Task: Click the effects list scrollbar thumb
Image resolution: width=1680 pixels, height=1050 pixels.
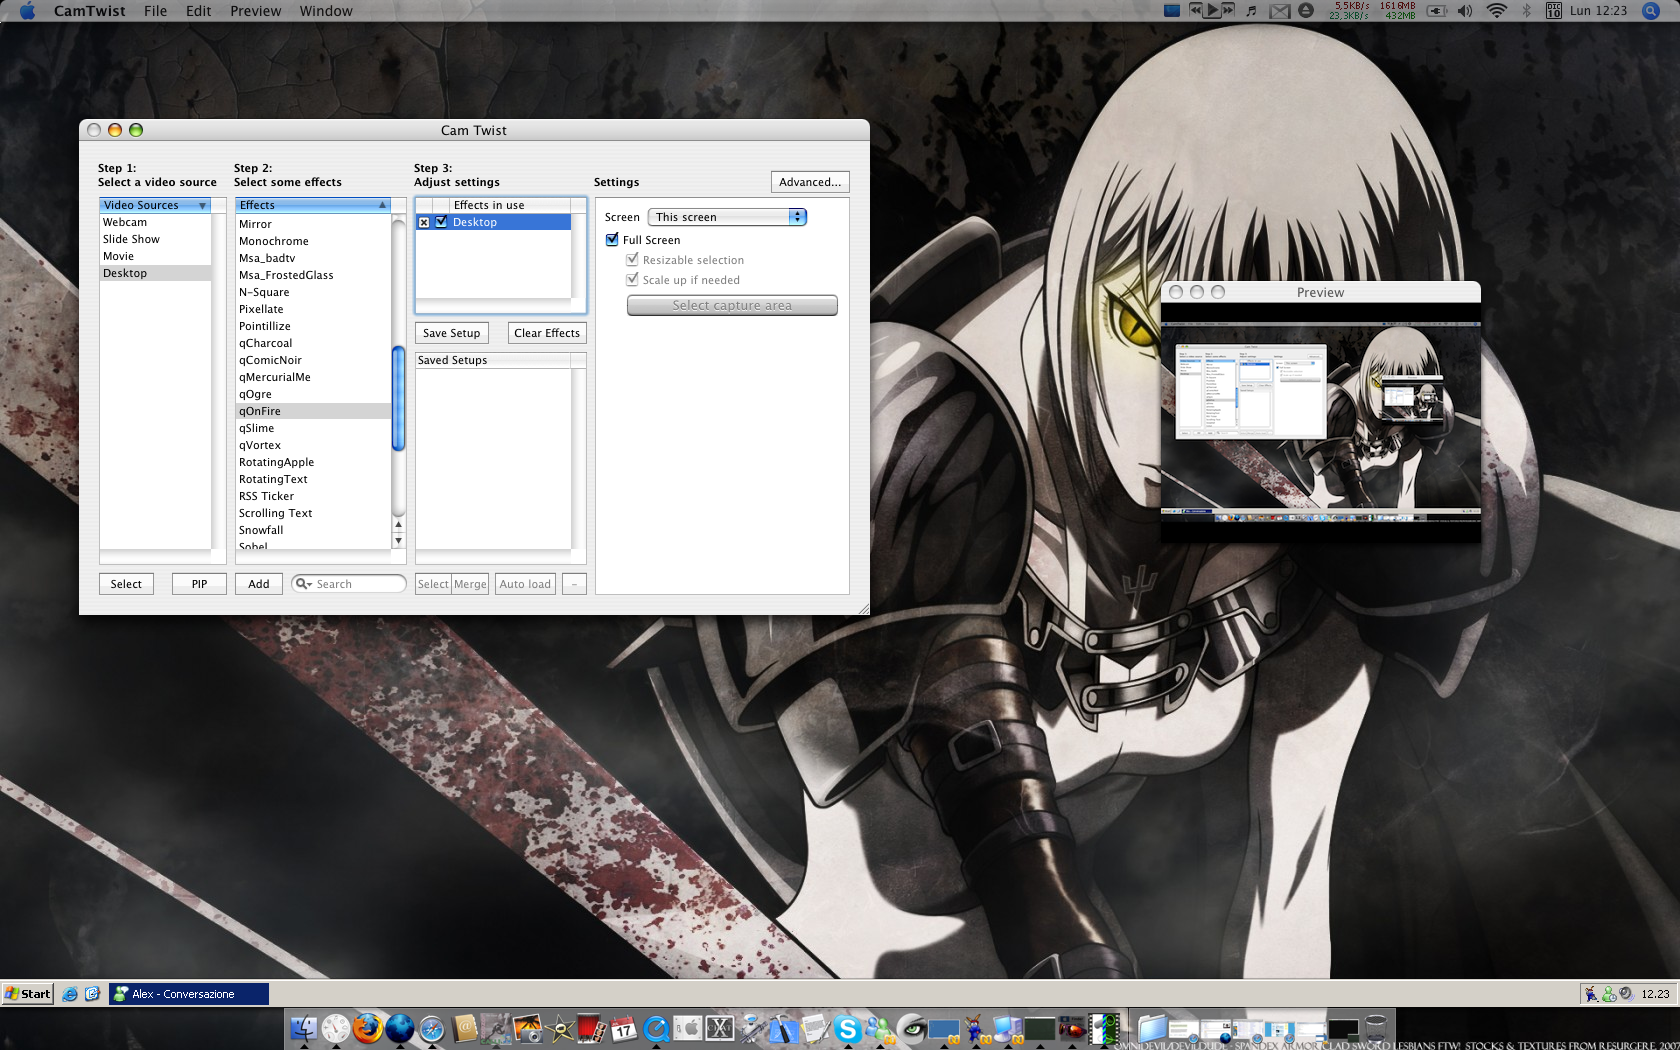Action: tap(398, 398)
